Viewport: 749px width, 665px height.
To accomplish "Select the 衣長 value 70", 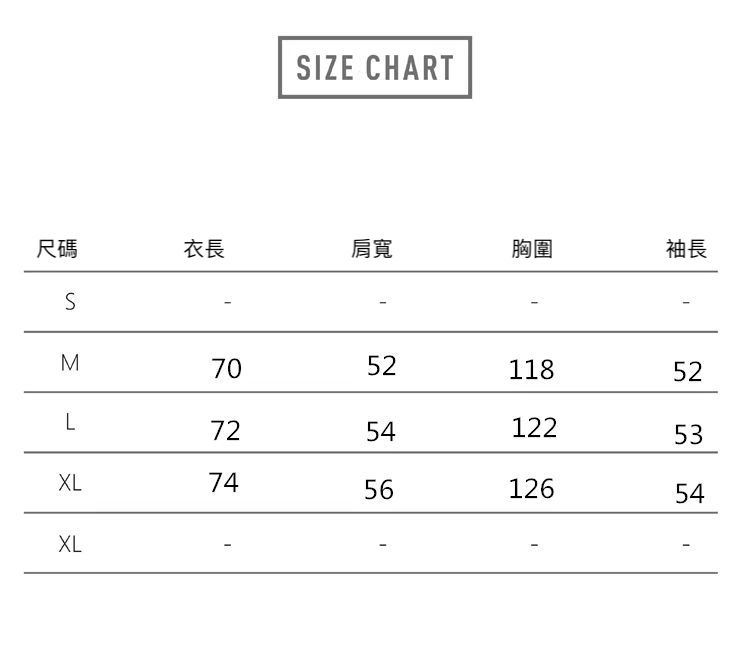I will click(226, 369).
